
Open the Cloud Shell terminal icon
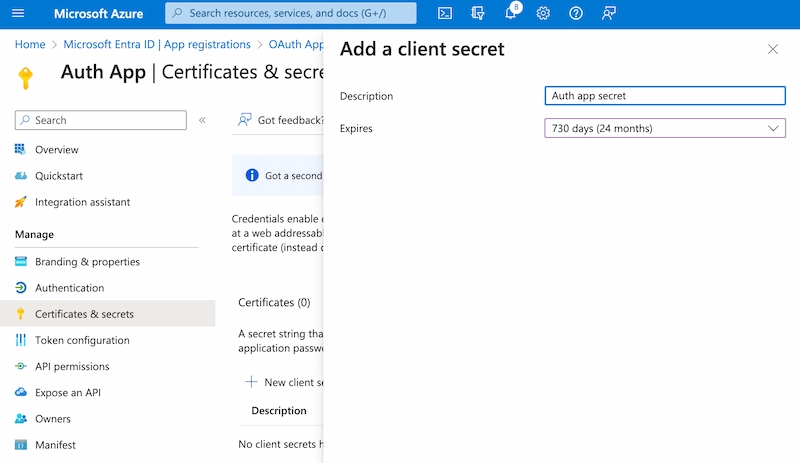[445, 13]
